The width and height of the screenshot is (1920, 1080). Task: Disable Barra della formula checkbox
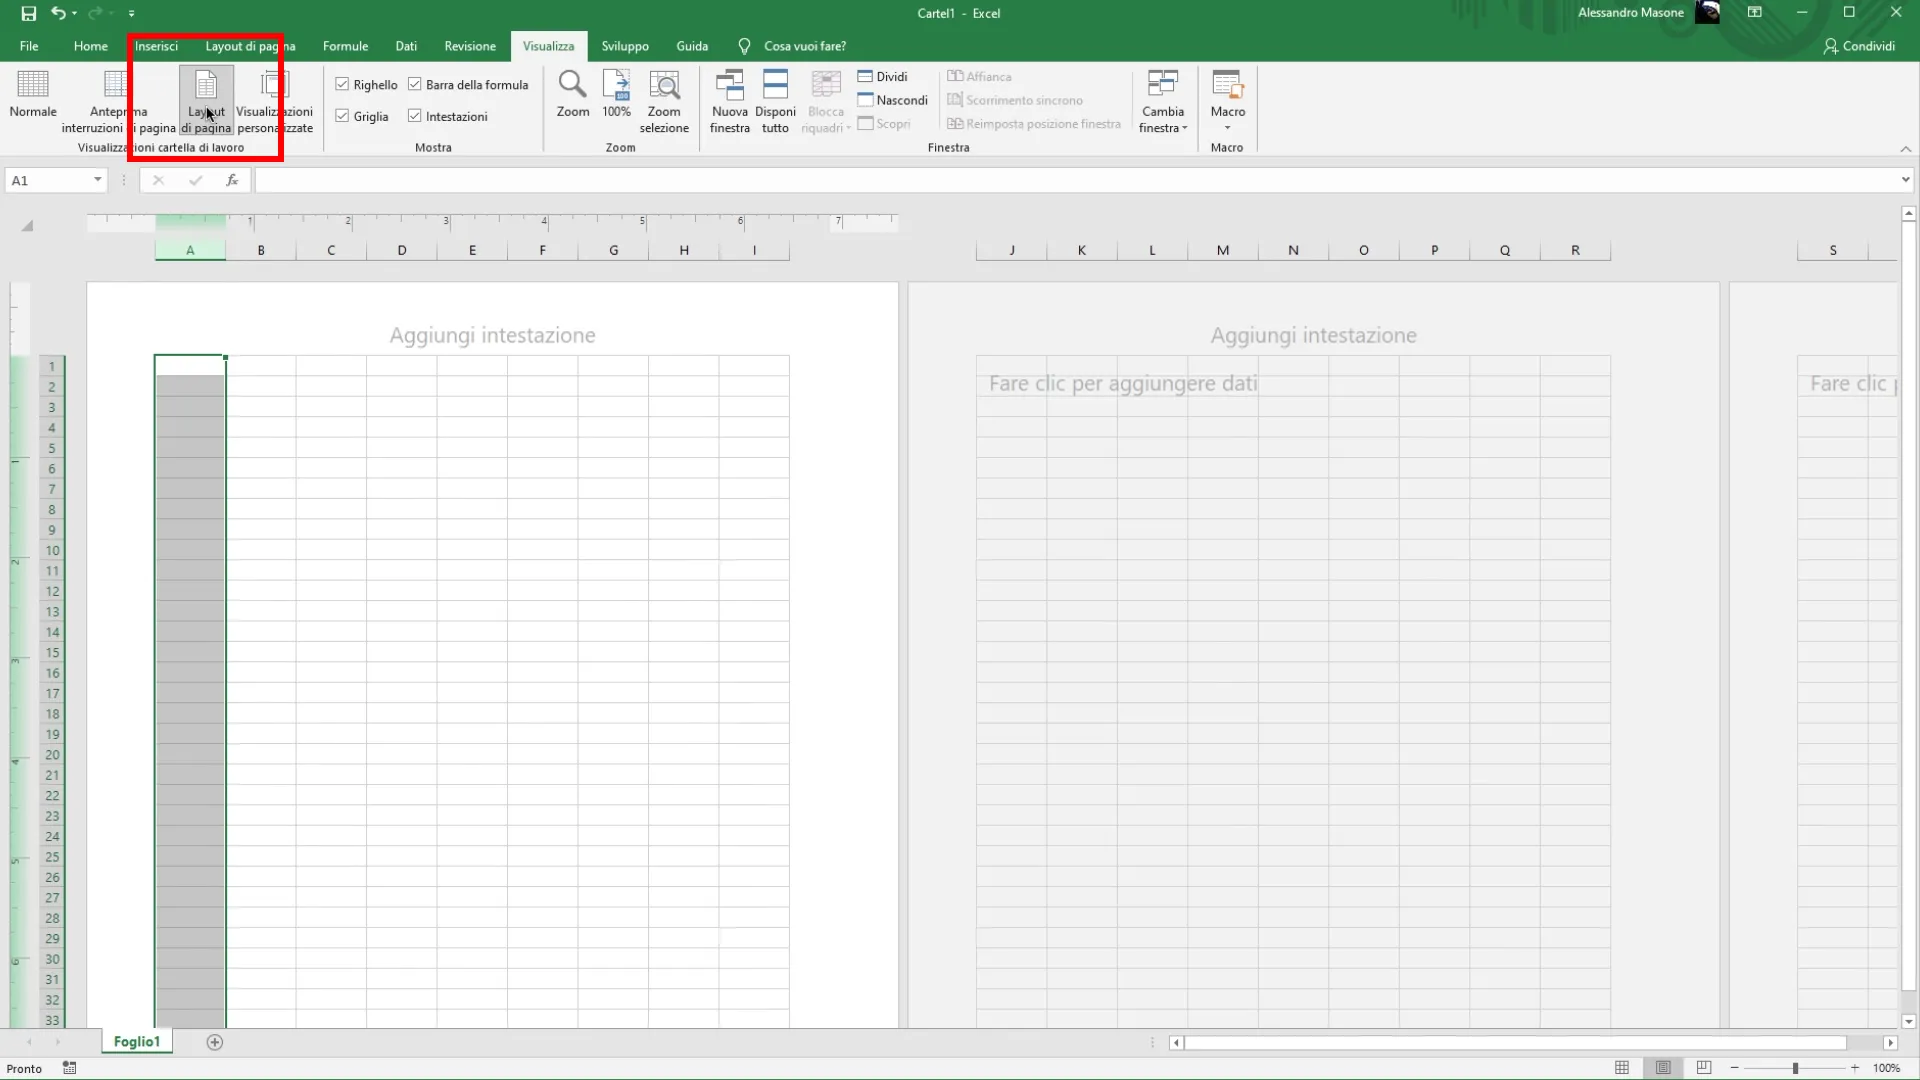[415, 85]
